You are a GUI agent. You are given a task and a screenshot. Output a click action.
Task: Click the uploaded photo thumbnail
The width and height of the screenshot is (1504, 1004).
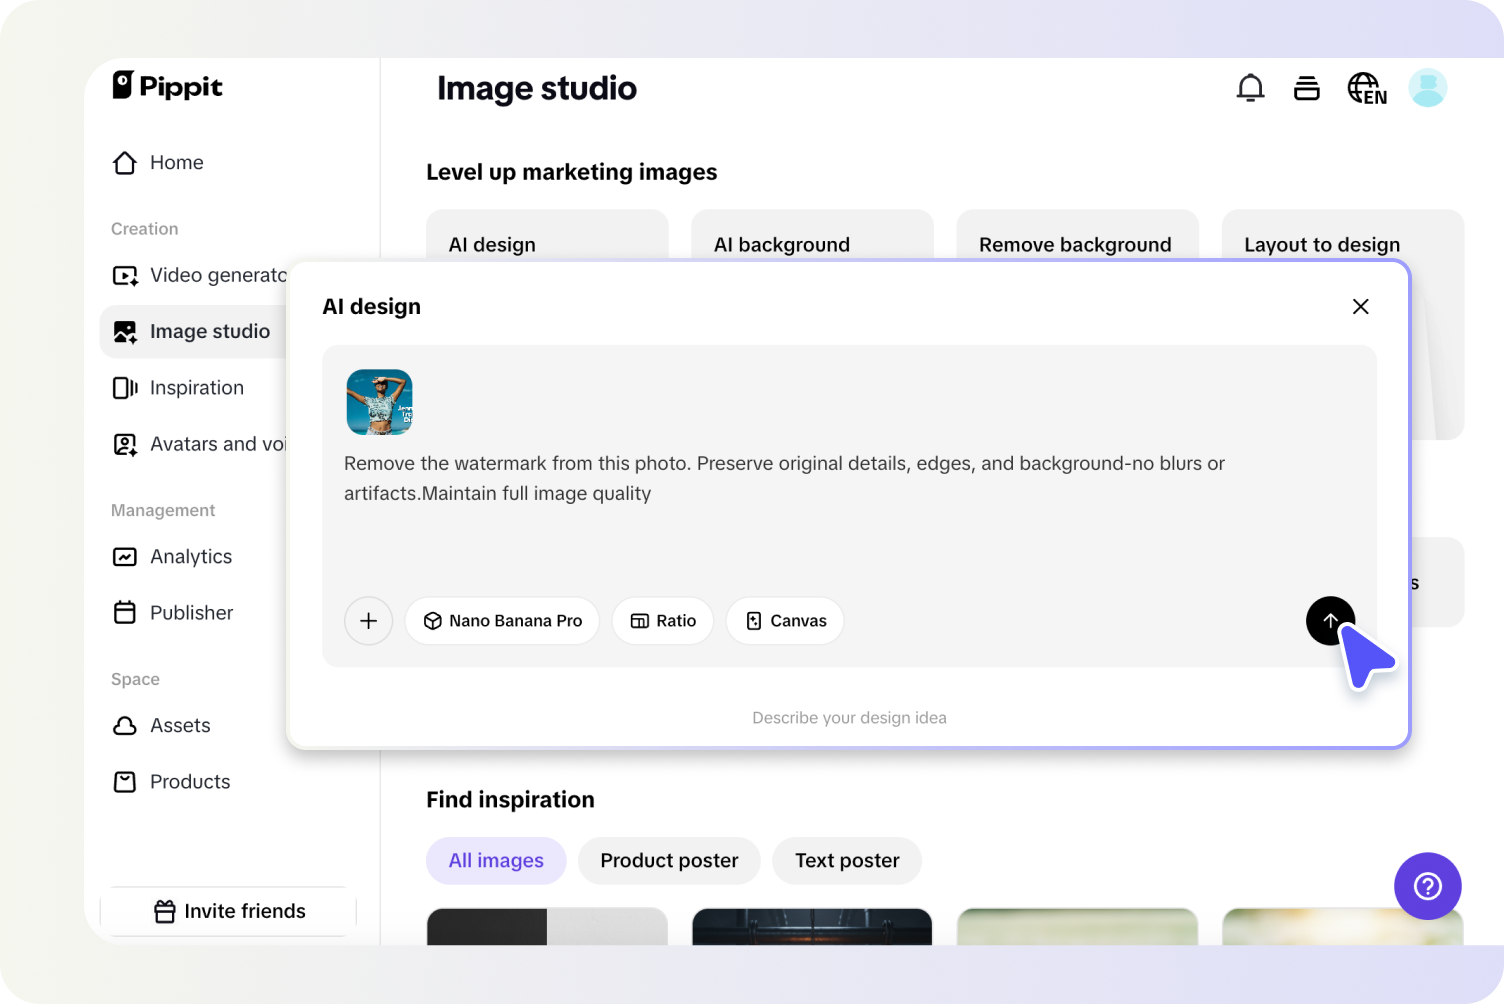tap(379, 402)
